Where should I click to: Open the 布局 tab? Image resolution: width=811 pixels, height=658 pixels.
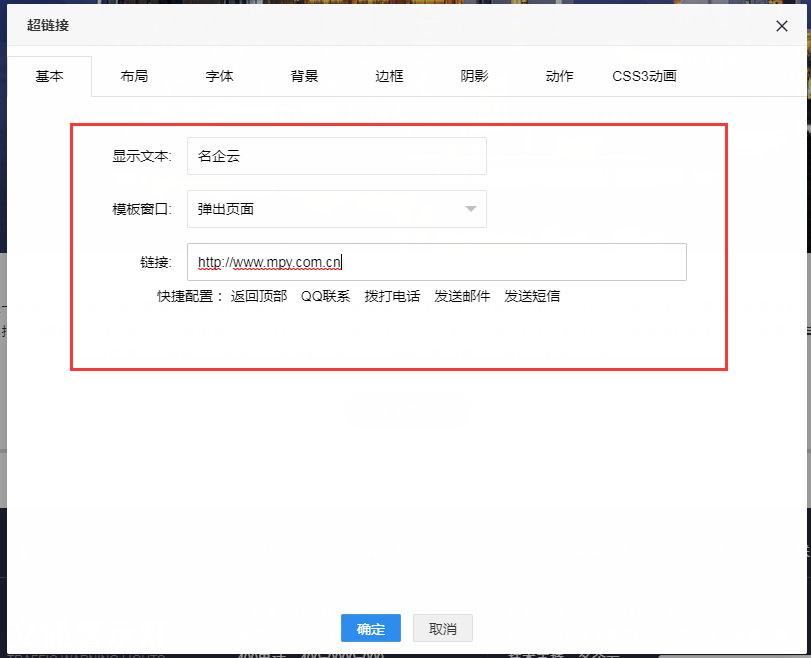pyautogui.click(x=134, y=76)
